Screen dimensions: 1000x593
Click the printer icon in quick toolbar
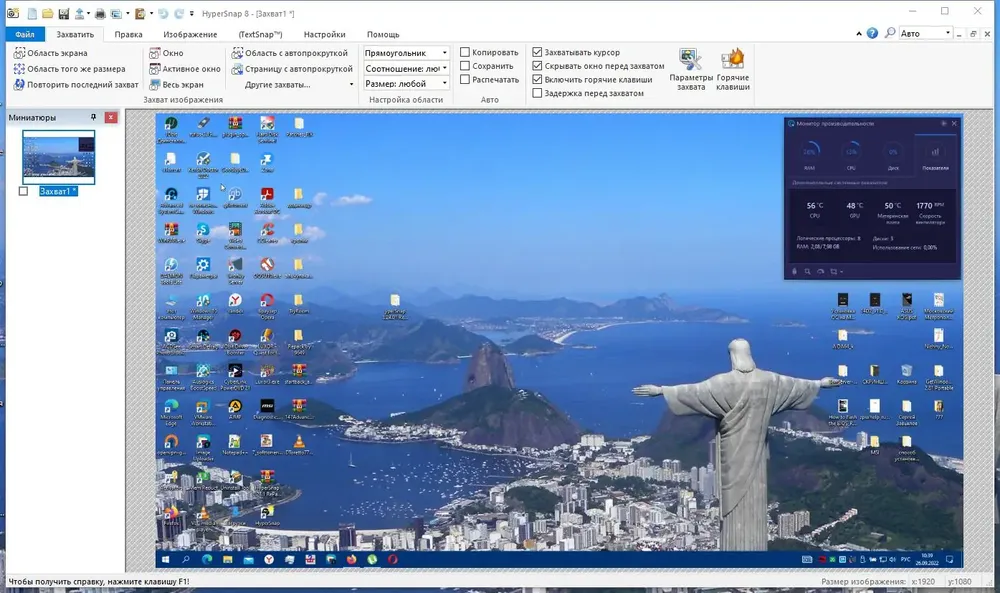(x=100, y=13)
